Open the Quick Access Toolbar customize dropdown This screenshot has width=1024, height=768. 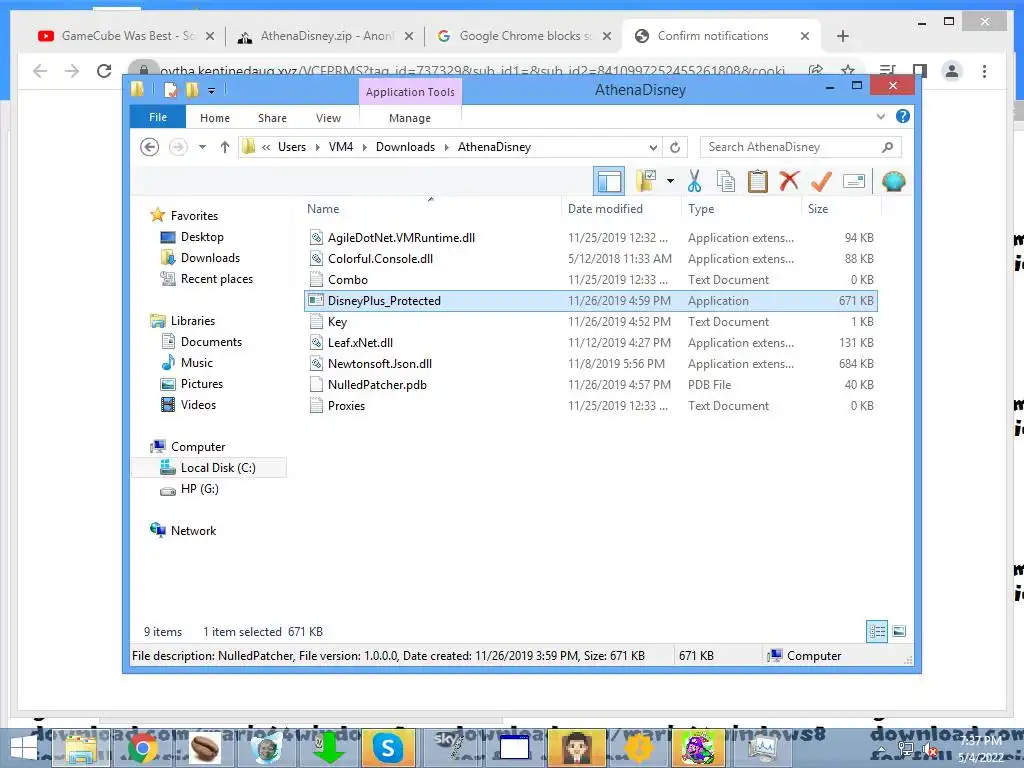click(212, 90)
